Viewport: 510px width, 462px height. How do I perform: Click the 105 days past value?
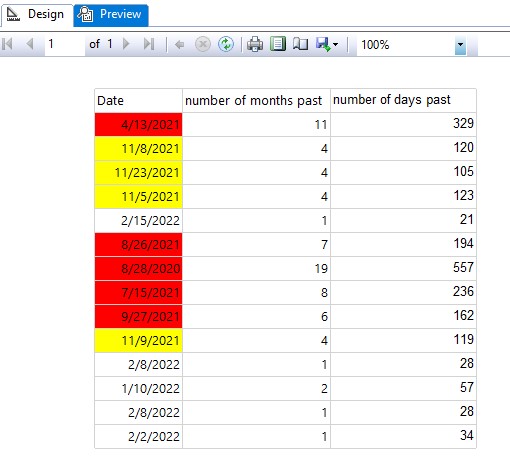tap(463, 171)
